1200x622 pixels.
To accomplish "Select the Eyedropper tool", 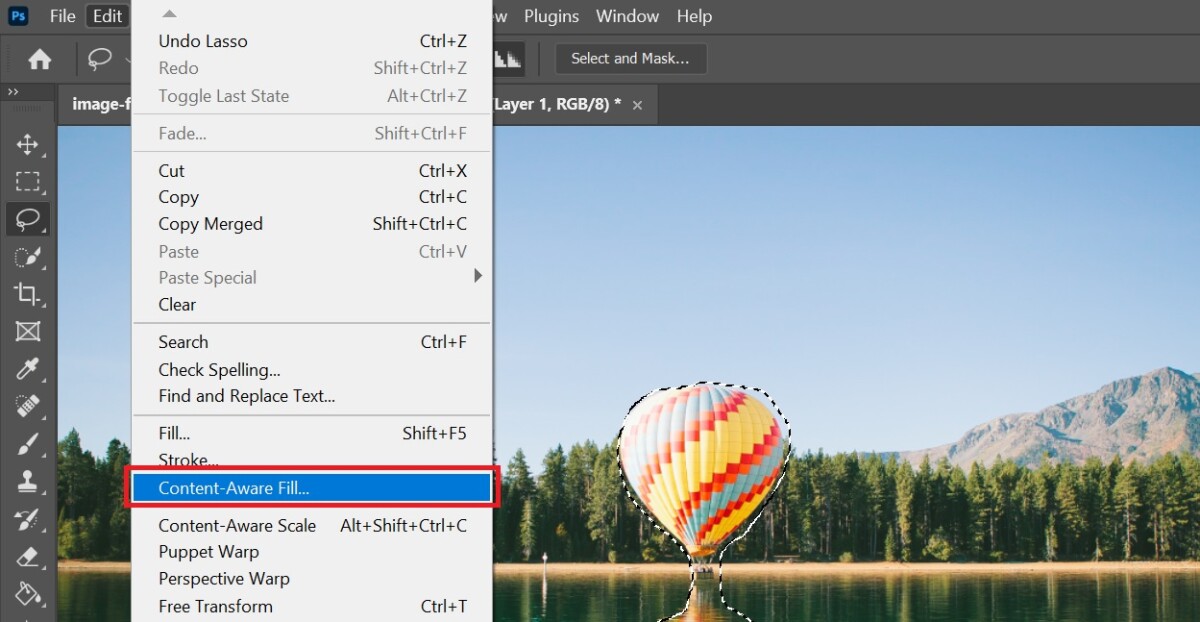I will pos(27,369).
